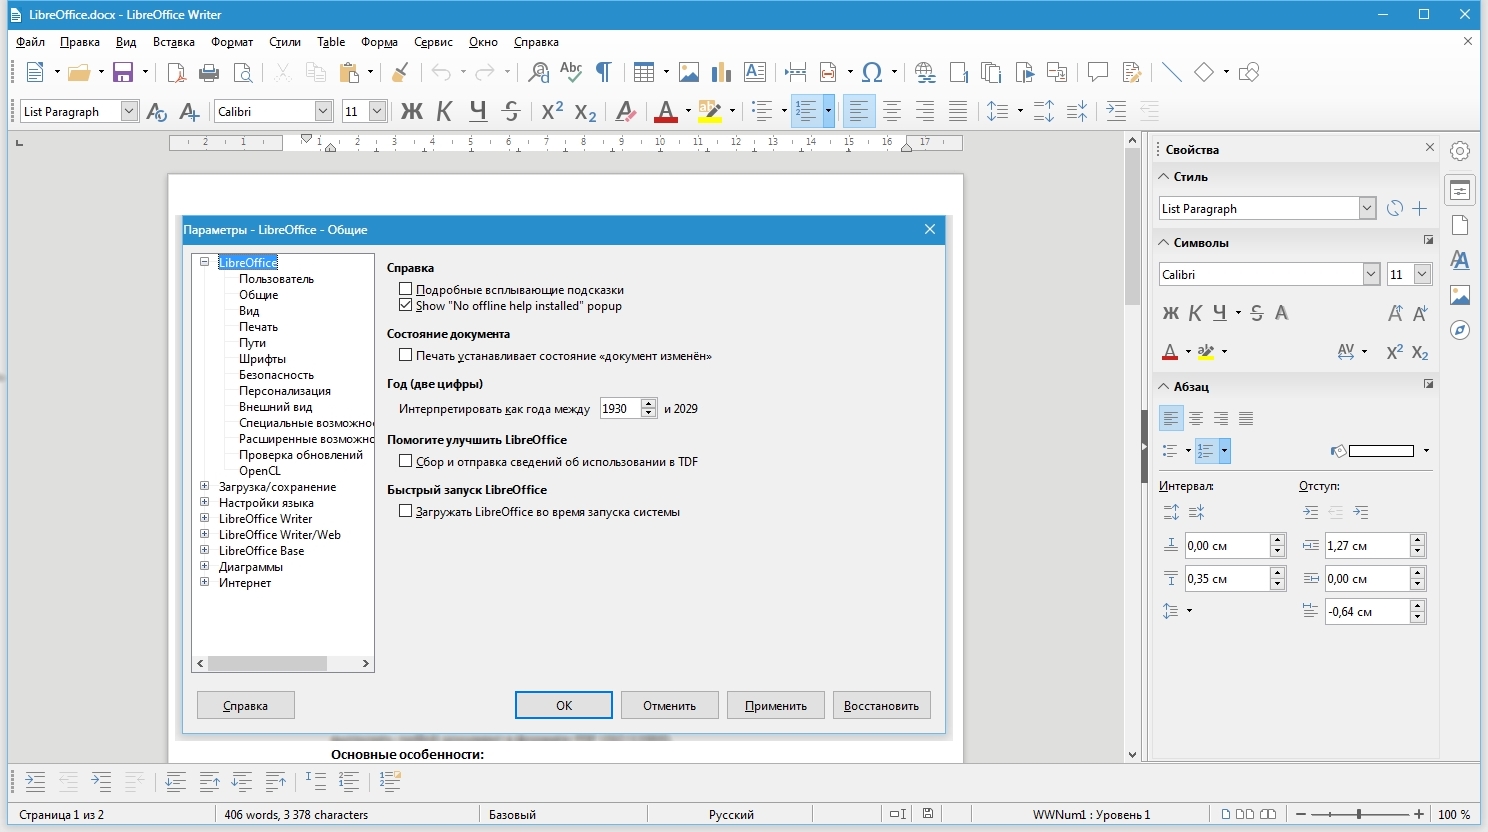Open the Формат menu

coord(232,42)
